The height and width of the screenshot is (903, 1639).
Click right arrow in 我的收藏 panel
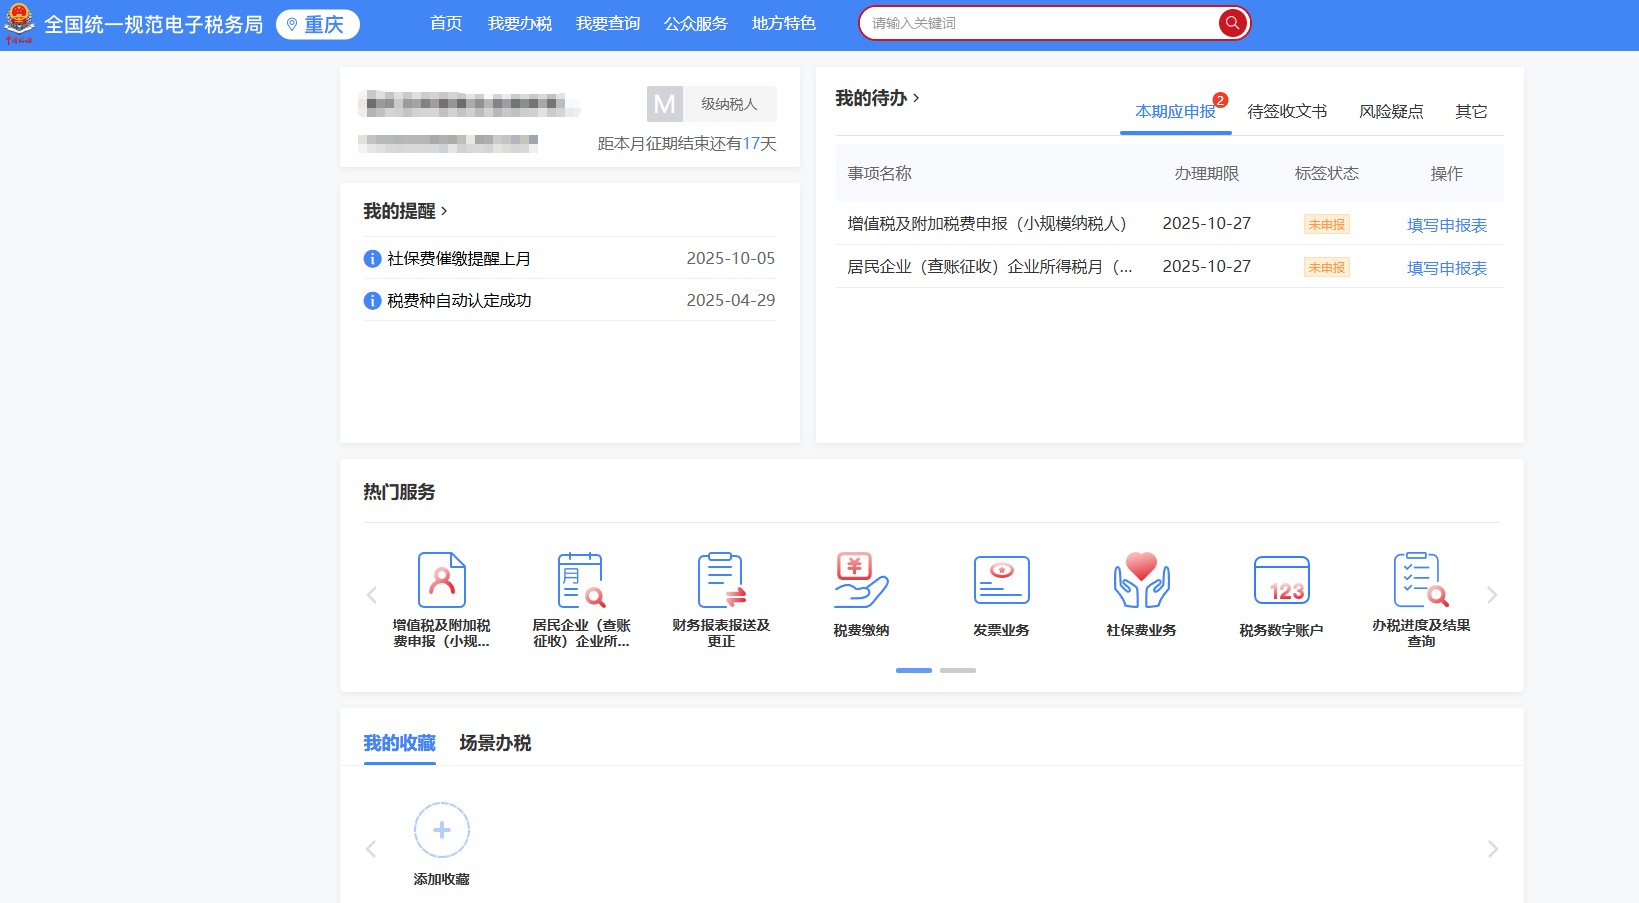pyautogui.click(x=1493, y=849)
